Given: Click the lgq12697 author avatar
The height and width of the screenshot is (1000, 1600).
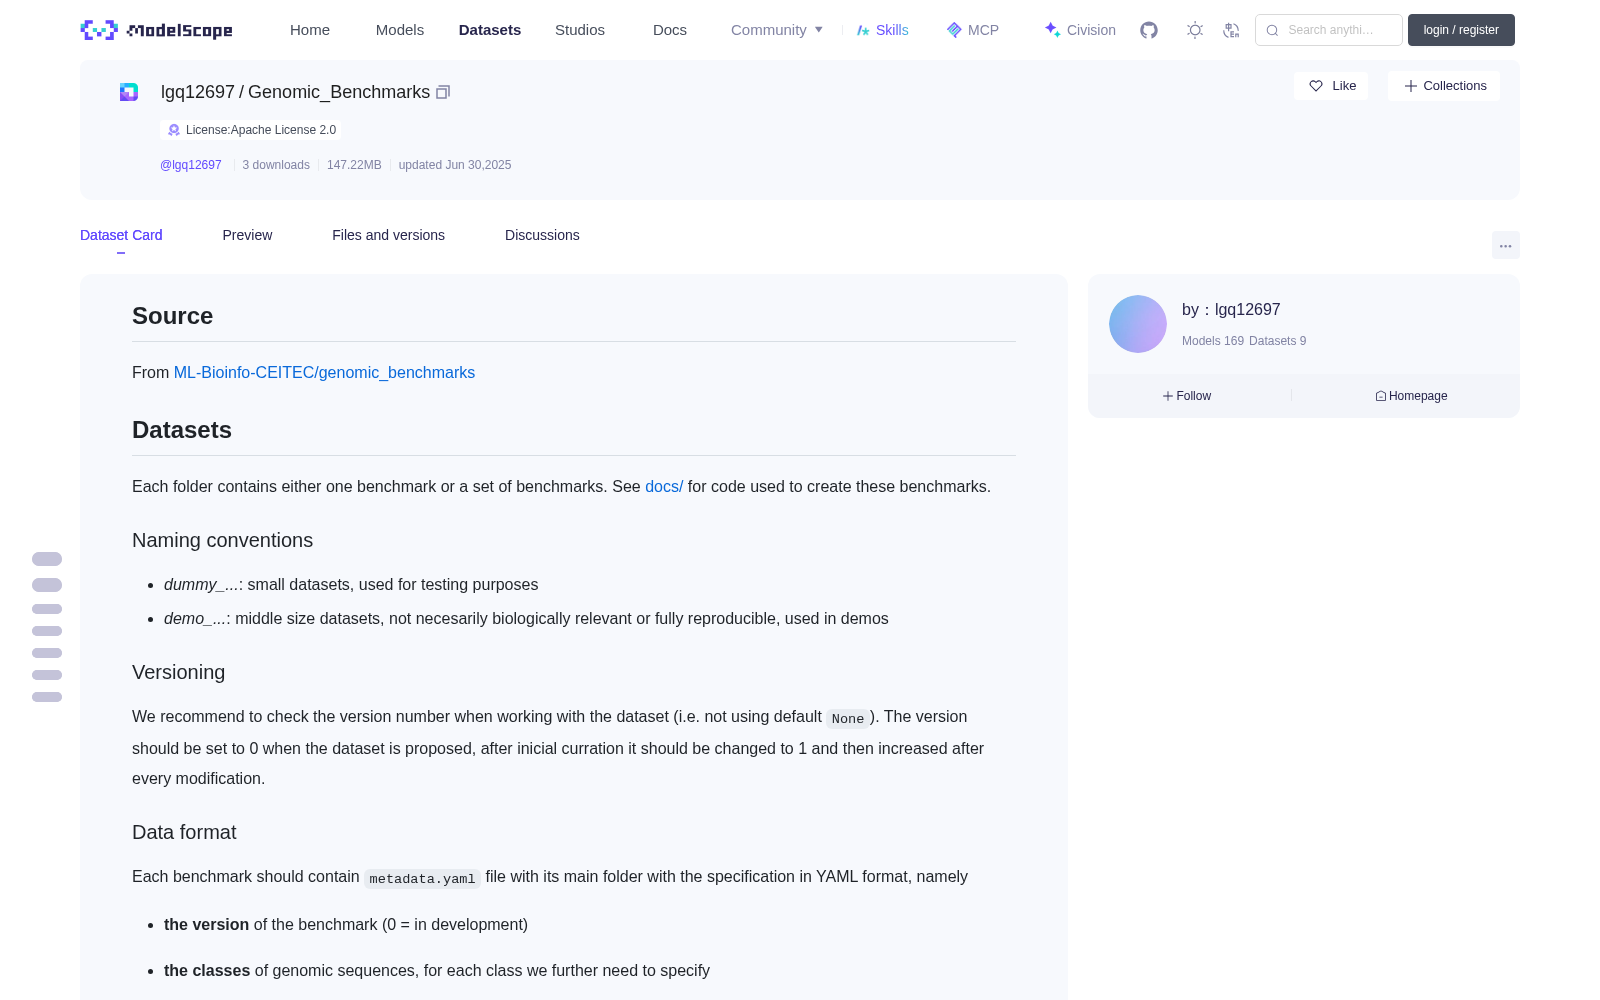Looking at the screenshot, I should [x=1138, y=324].
